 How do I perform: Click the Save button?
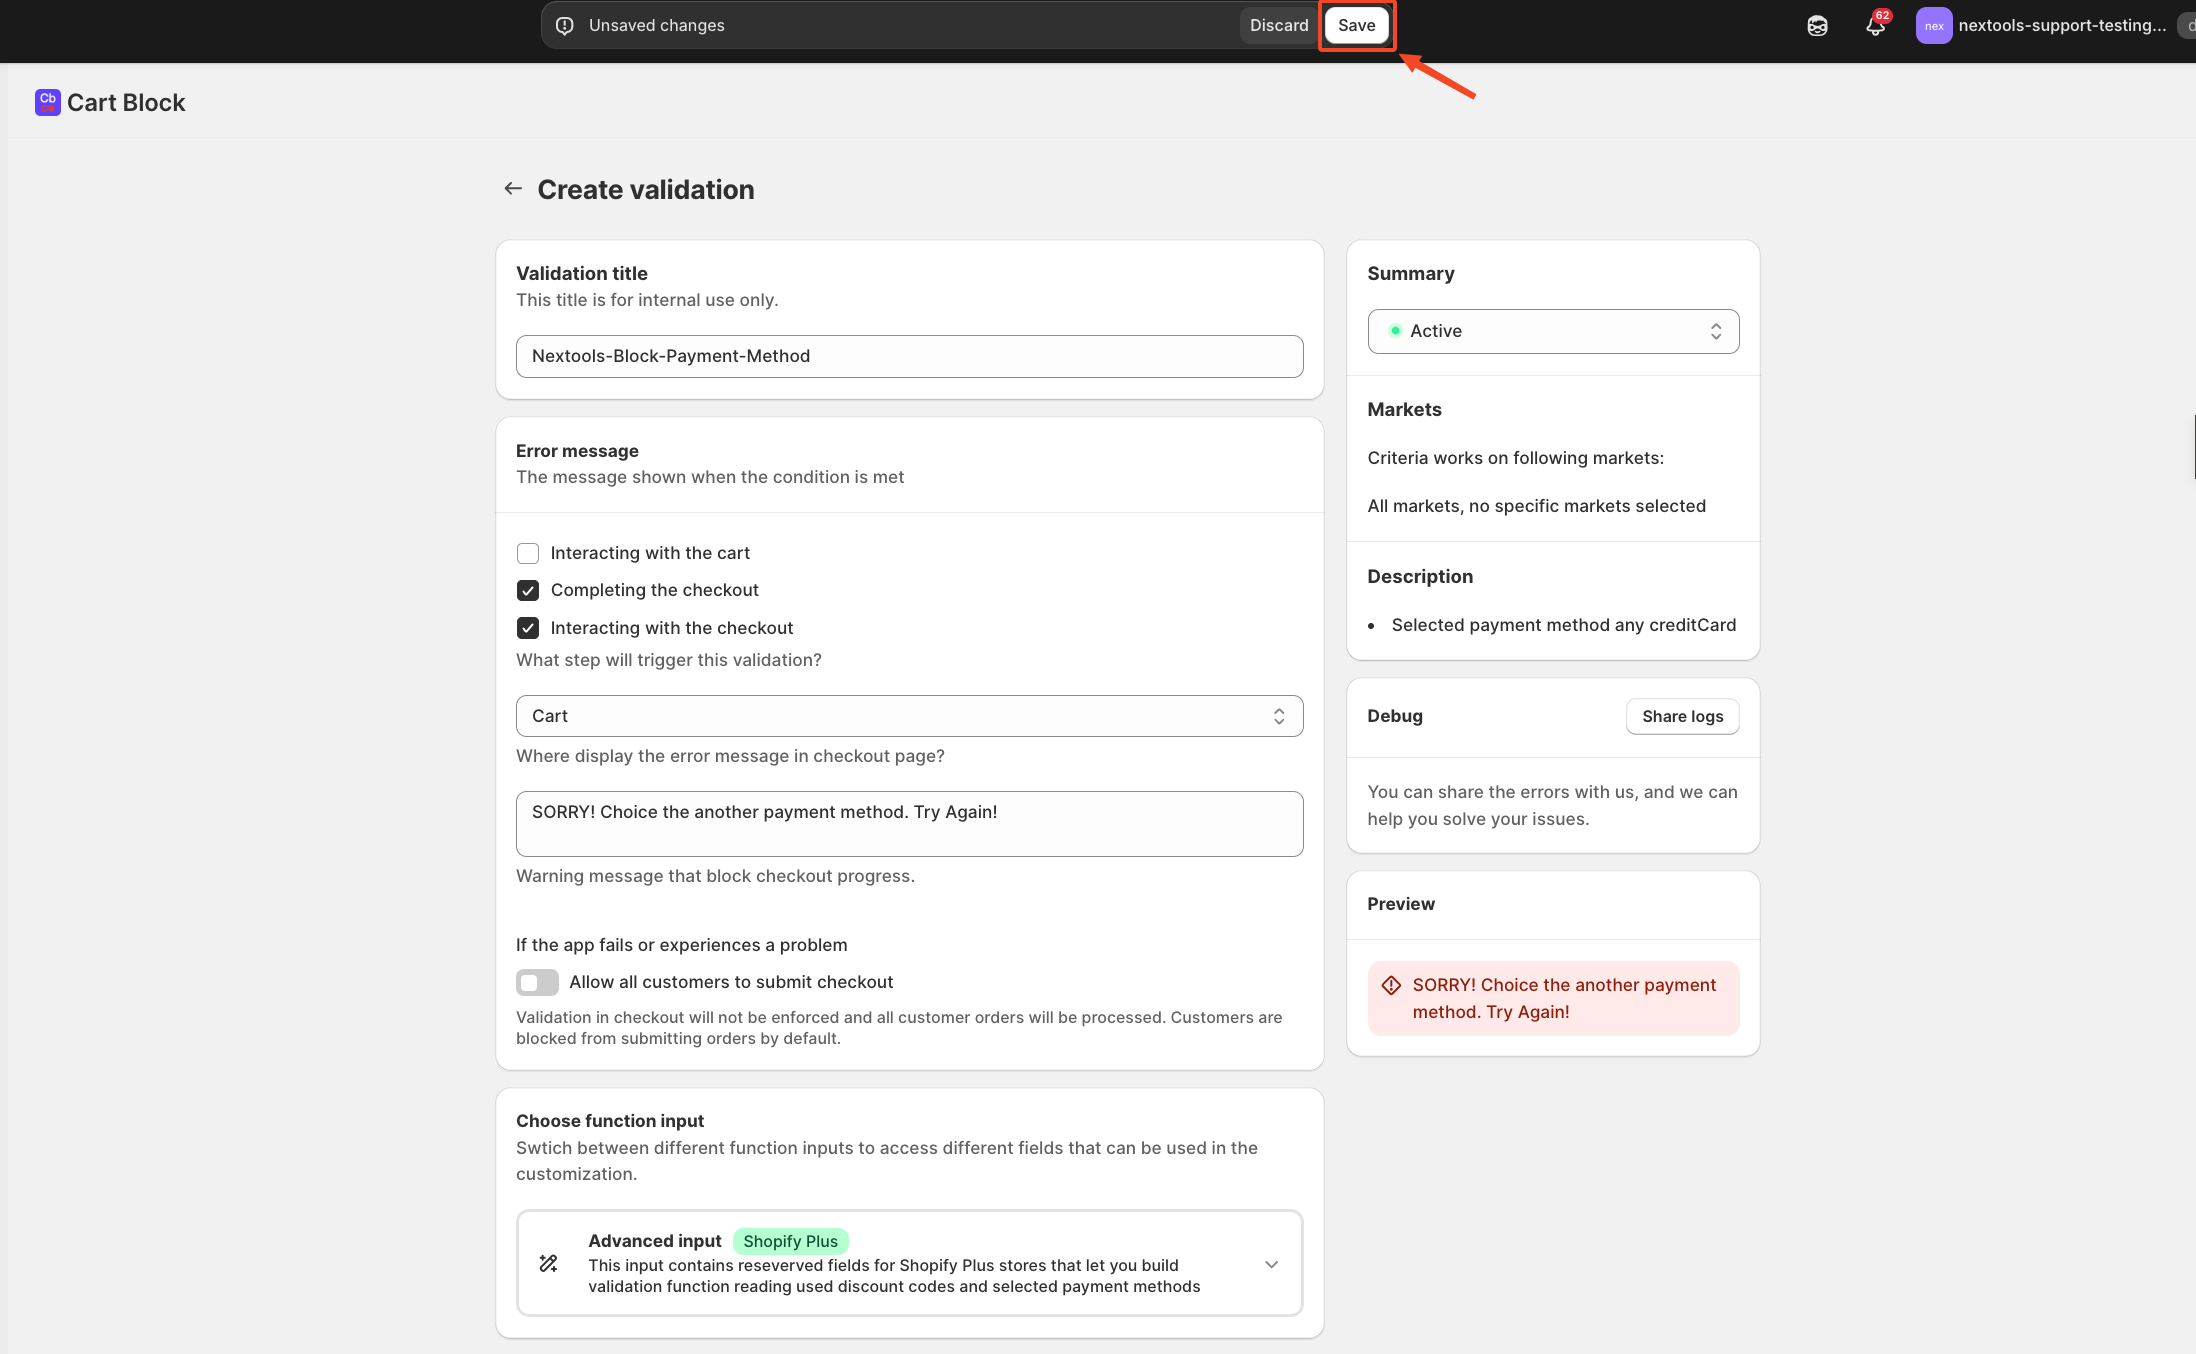coord(1356,26)
